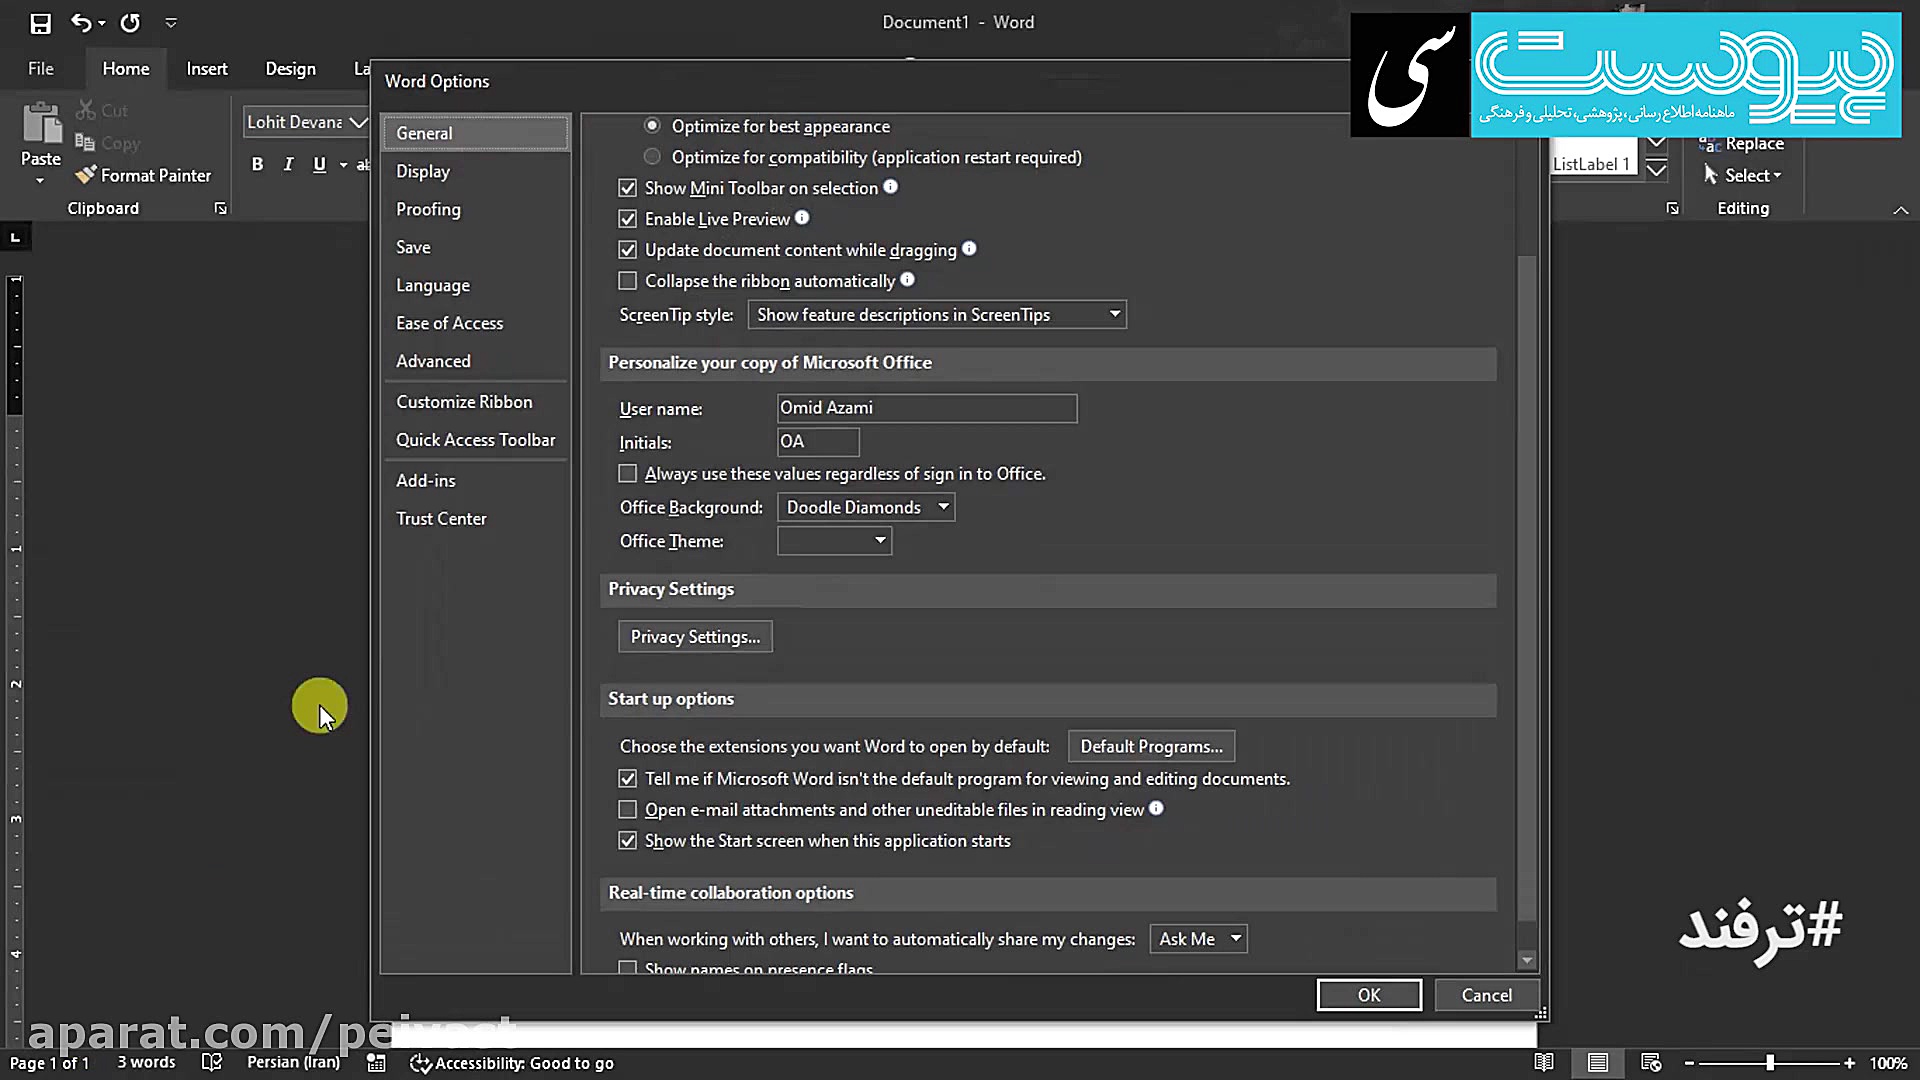Viewport: 1920px width, 1080px height.
Task: Open the underline style dropdown arrow
Action: coord(343,165)
